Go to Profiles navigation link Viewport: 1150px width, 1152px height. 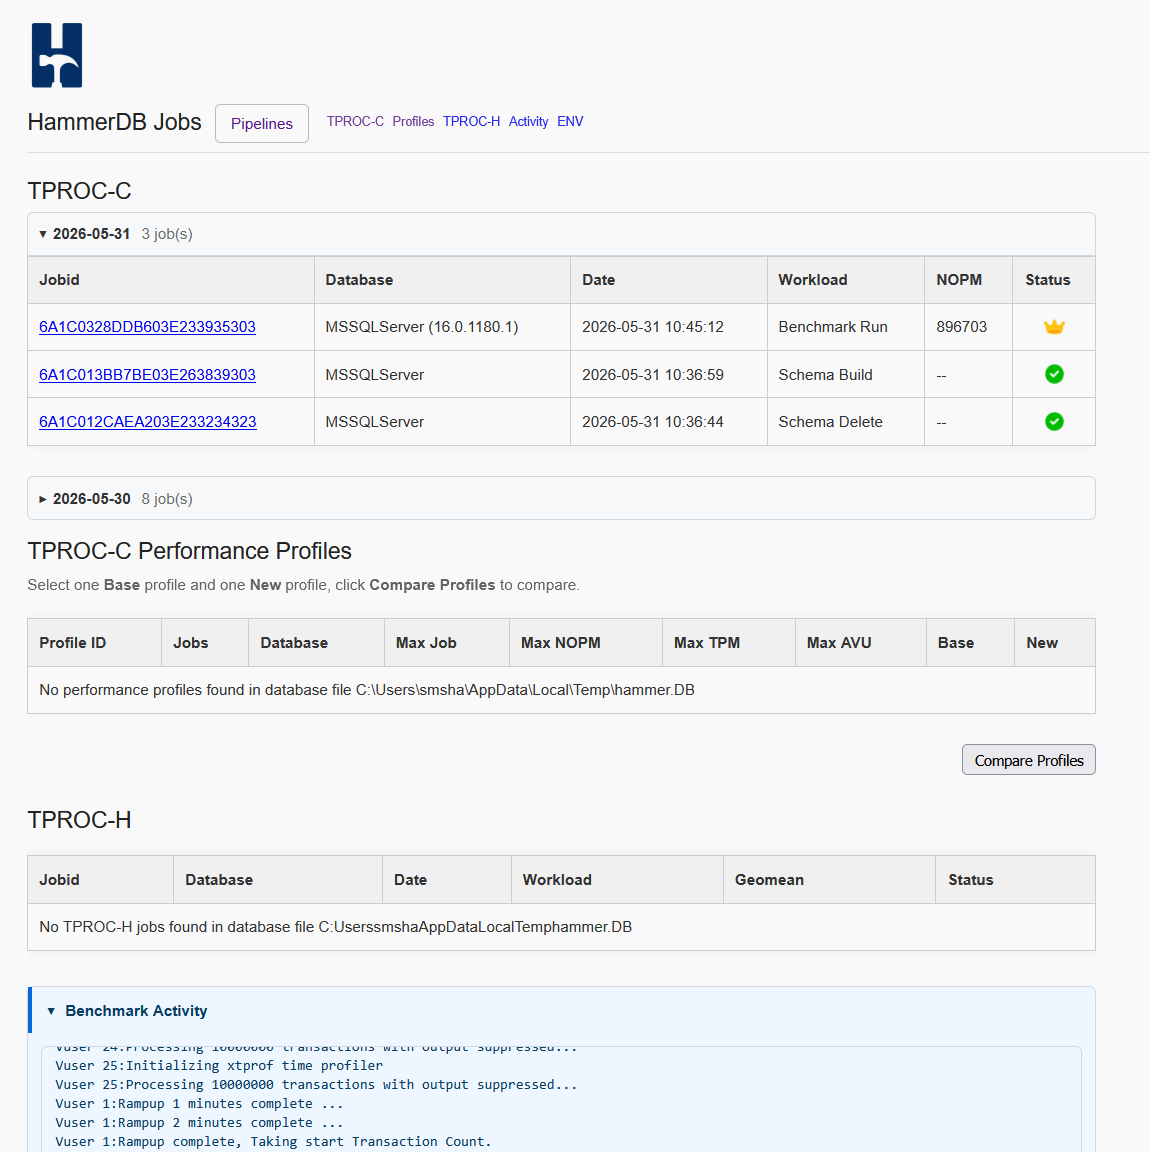point(413,122)
